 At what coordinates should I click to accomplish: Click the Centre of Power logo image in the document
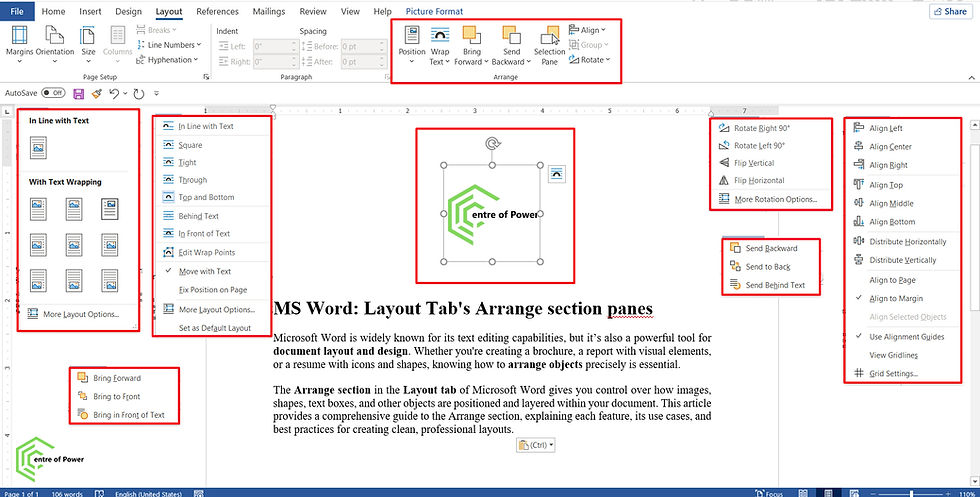pos(492,214)
